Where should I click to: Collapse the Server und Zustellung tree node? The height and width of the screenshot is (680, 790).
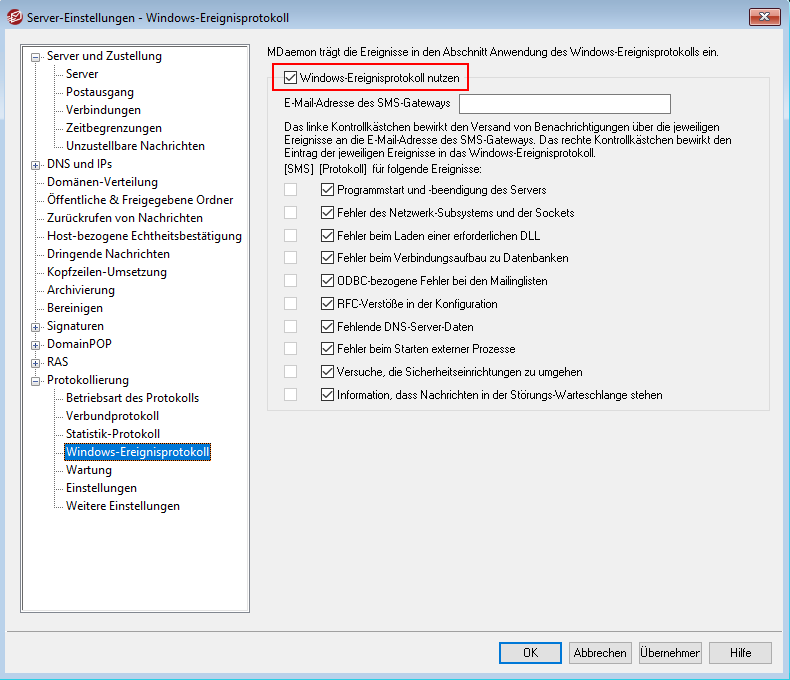pyautogui.click(x=37, y=57)
